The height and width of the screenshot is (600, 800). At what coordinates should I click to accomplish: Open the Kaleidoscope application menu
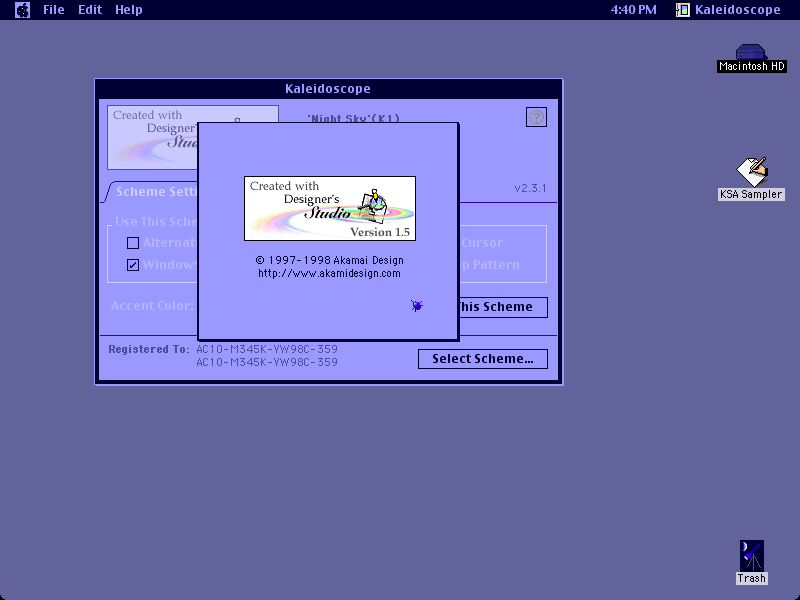point(729,10)
